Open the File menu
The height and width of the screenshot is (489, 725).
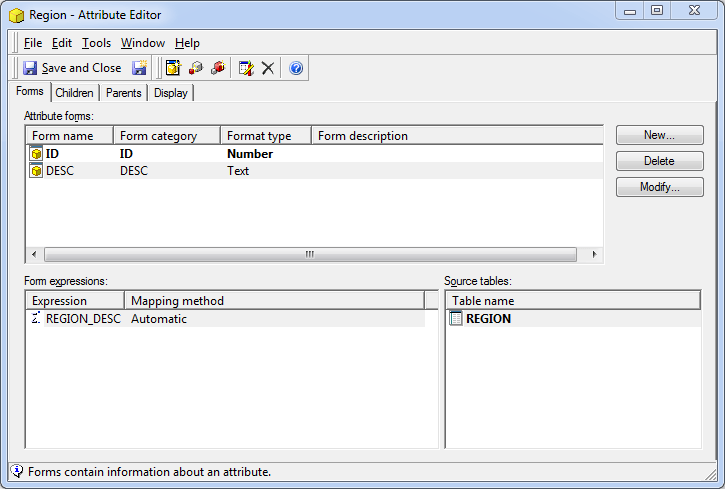(33, 43)
